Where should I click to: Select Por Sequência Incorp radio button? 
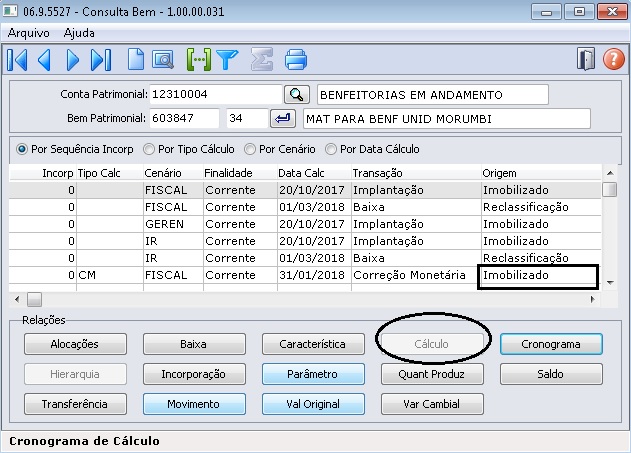[22, 149]
